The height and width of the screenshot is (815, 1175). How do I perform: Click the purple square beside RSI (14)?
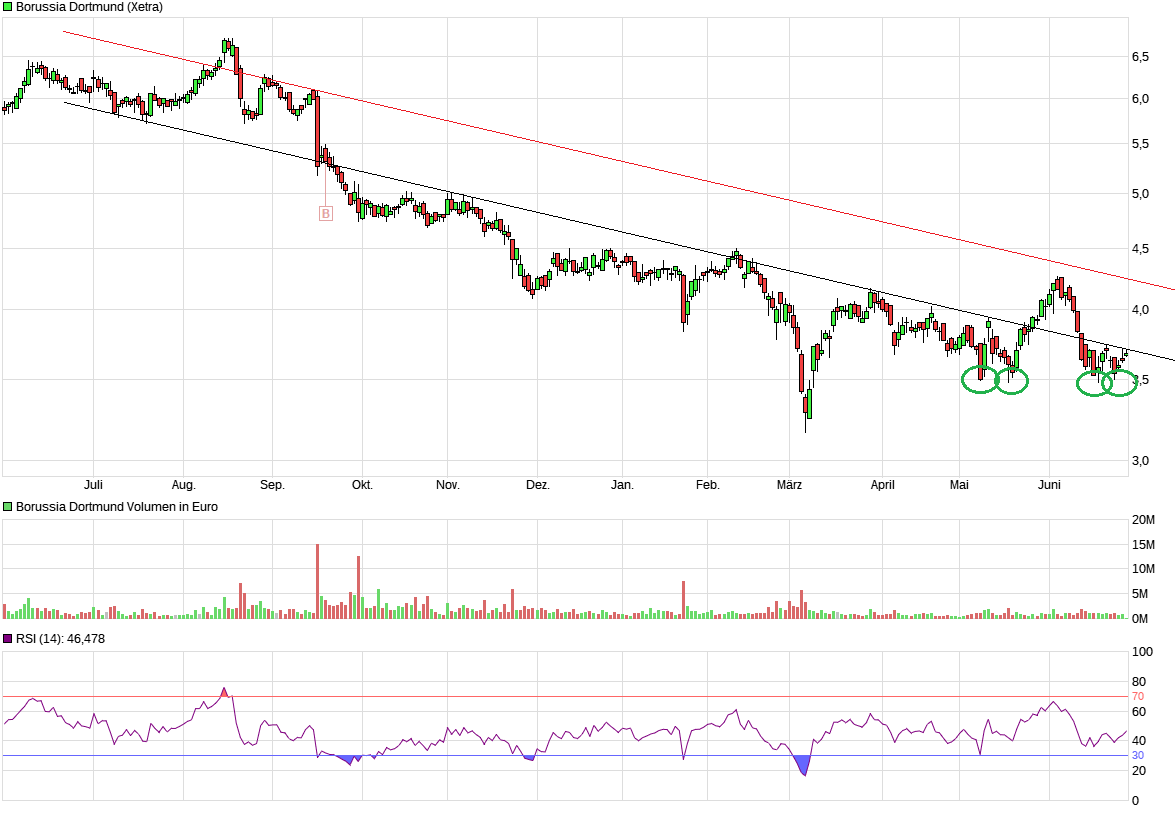8,639
